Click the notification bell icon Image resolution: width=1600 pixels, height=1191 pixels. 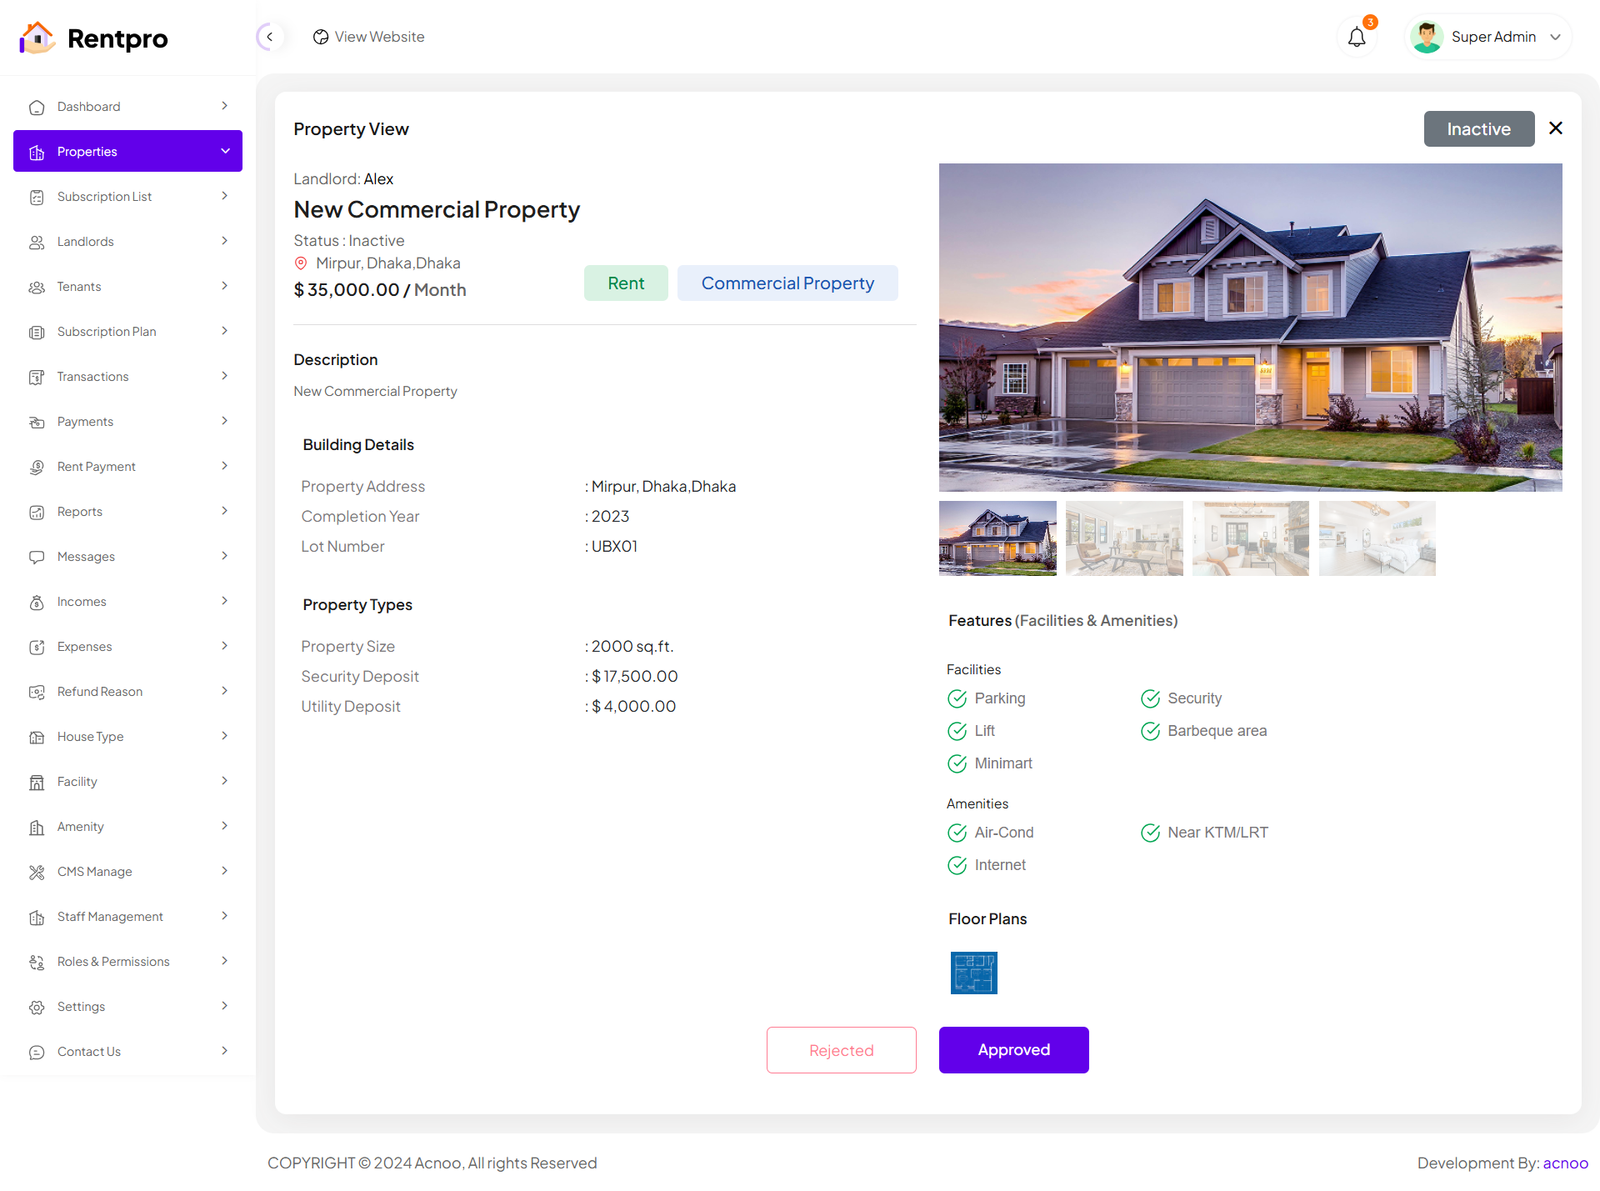pyautogui.click(x=1356, y=38)
